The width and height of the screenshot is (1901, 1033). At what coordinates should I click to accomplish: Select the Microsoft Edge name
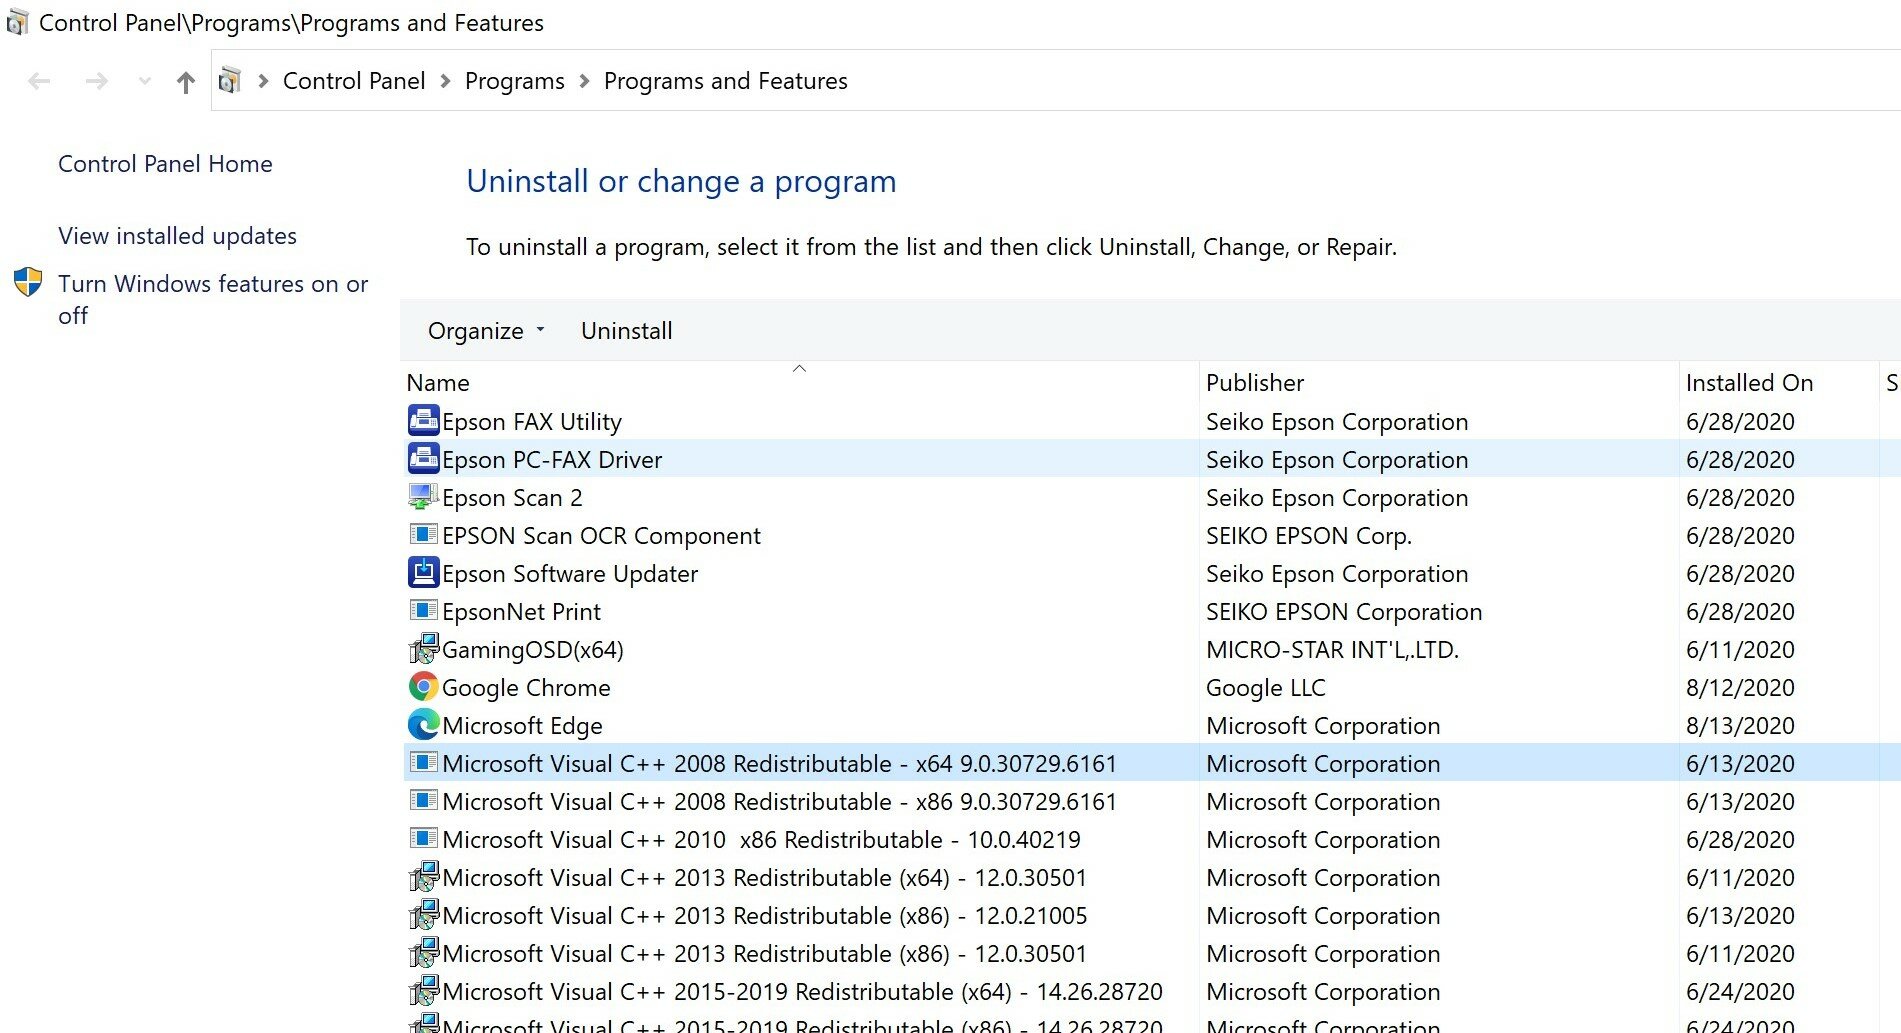coord(522,726)
